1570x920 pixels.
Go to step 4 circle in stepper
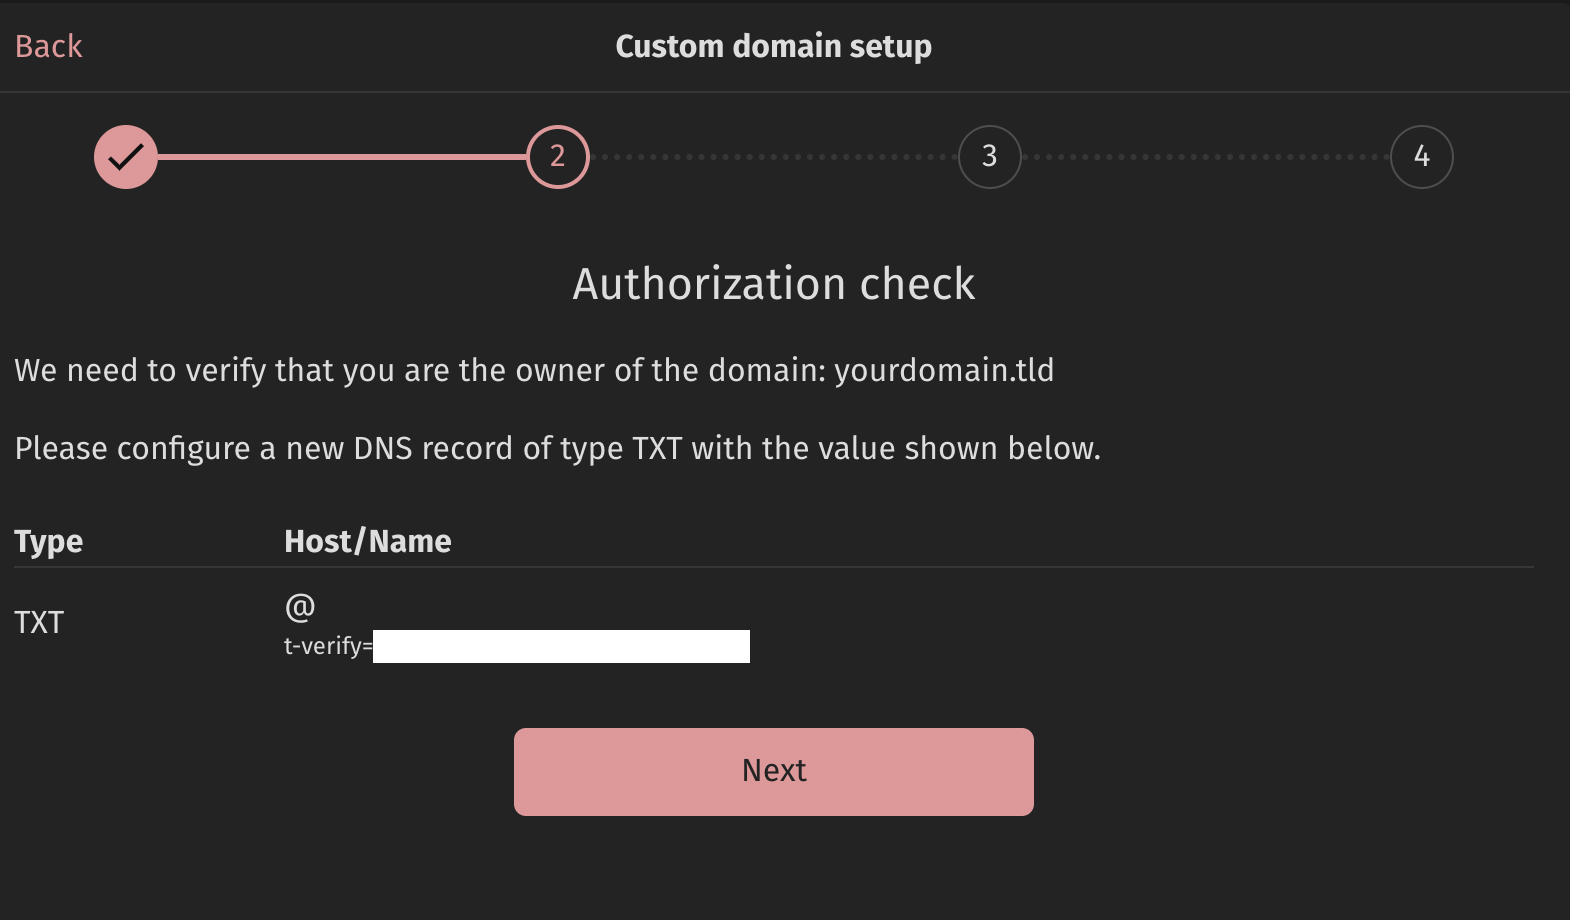pyautogui.click(x=1421, y=157)
